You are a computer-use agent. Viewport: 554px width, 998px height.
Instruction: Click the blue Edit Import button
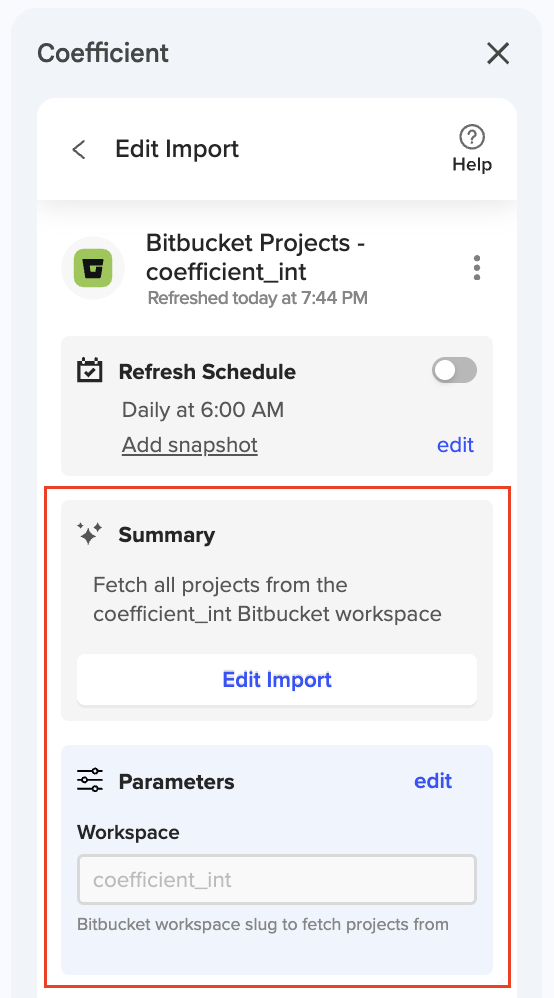coord(277,680)
